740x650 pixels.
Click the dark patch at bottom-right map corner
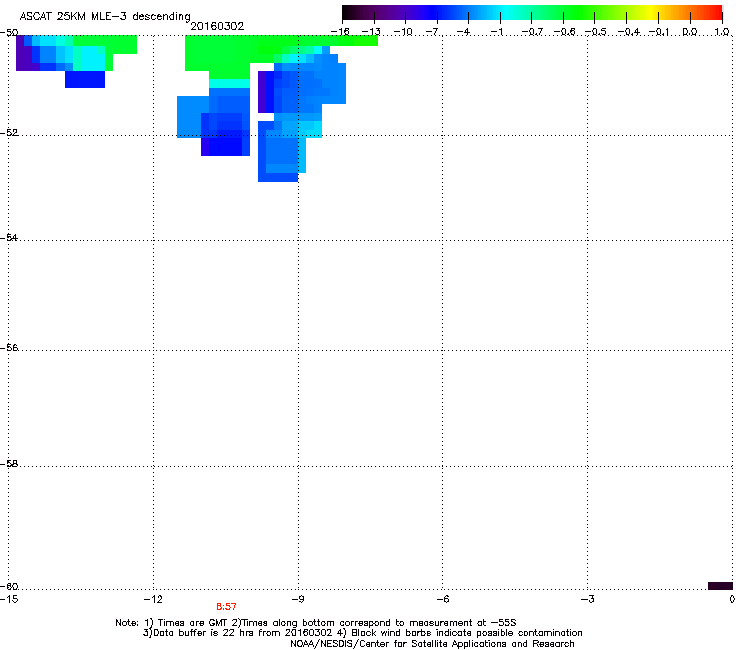pos(720,586)
